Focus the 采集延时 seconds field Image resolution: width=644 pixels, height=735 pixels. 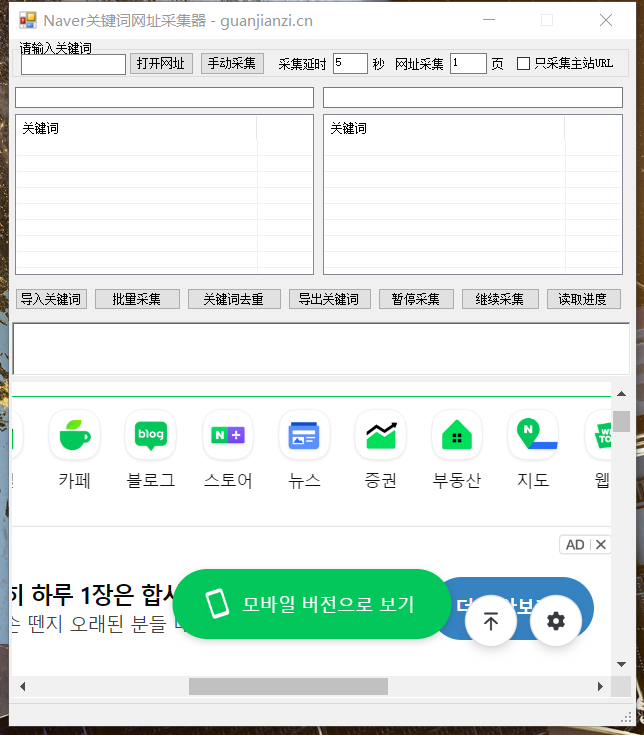point(350,63)
